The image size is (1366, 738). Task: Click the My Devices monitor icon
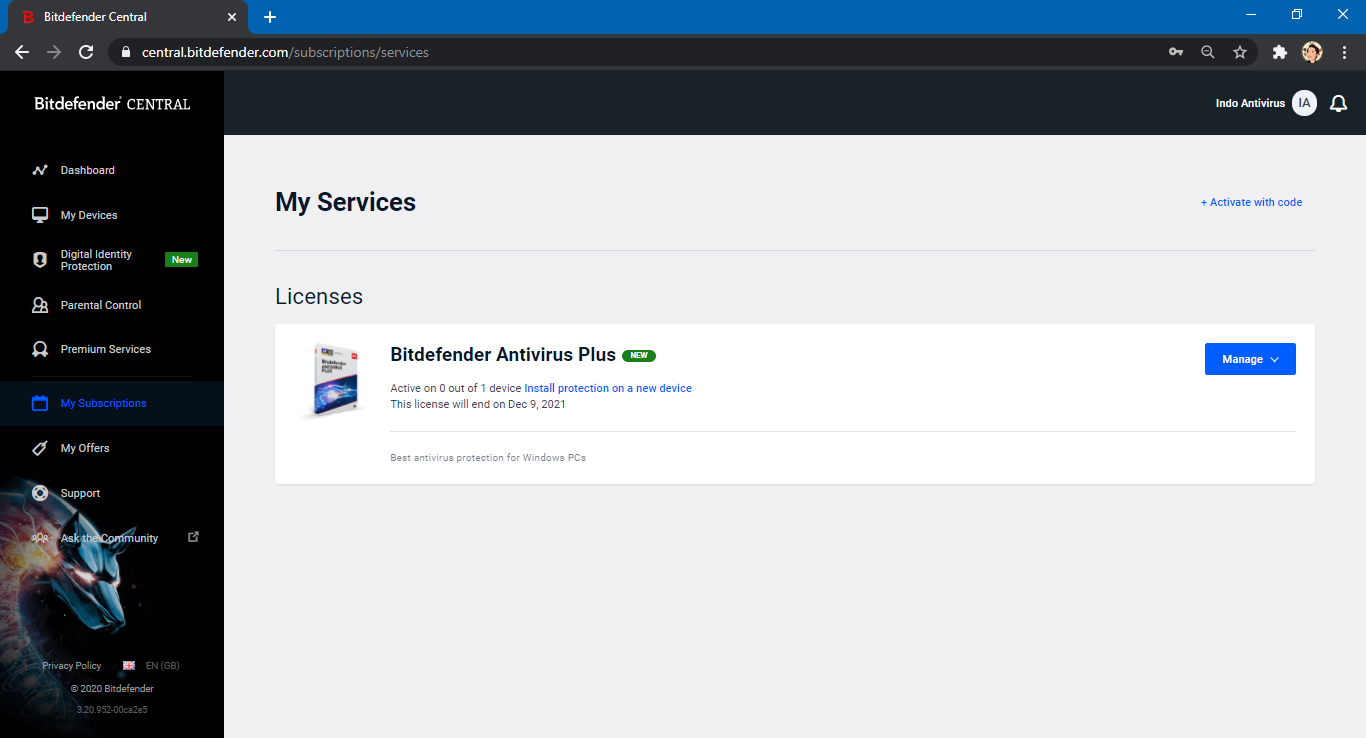pos(40,215)
